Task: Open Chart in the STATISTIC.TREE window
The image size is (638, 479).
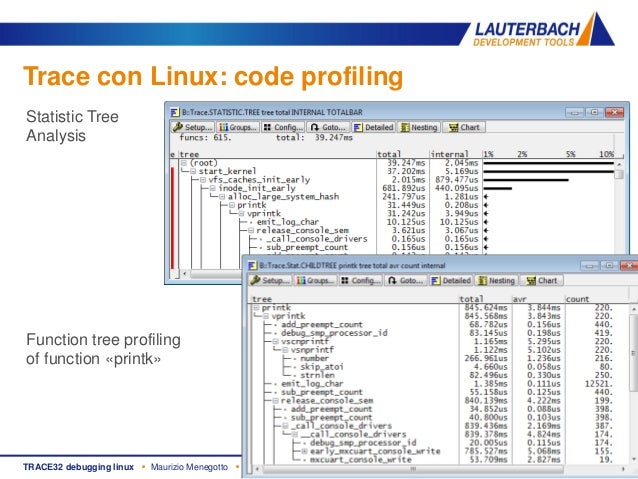Action: pyautogui.click(x=464, y=127)
